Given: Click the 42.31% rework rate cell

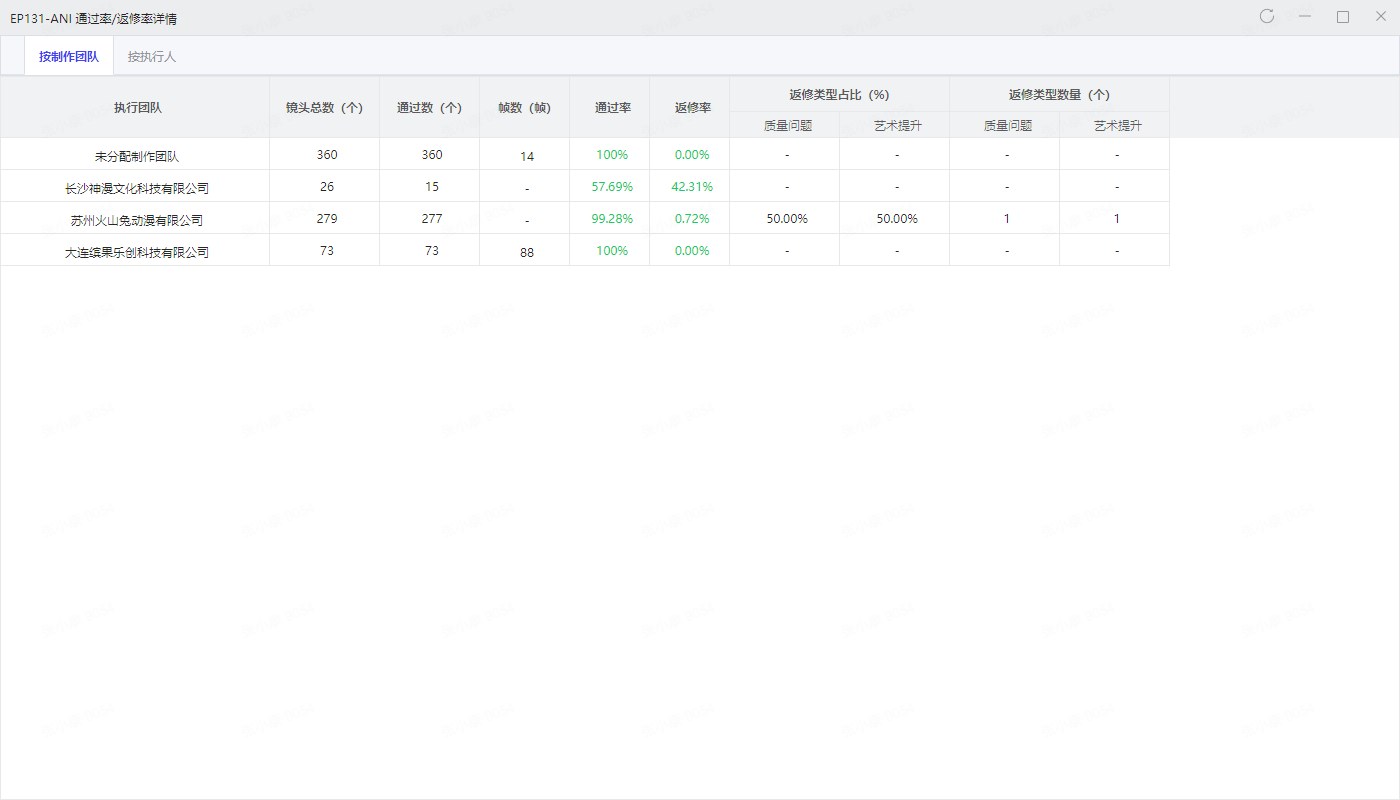Looking at the screenshot, I should [692, 187].
